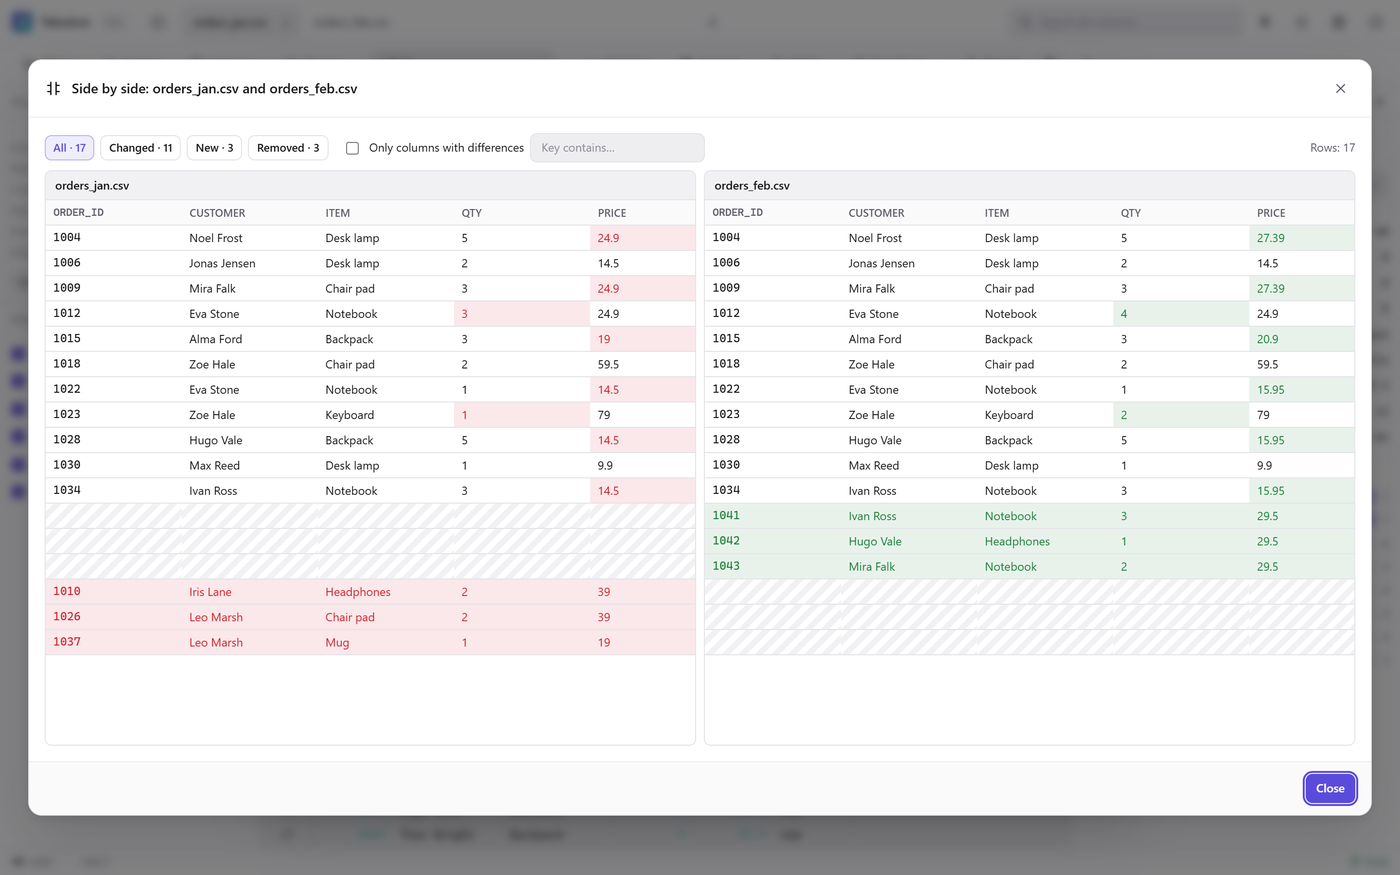Click the 'Rows: 17' counter text

tap(1332, 148)
